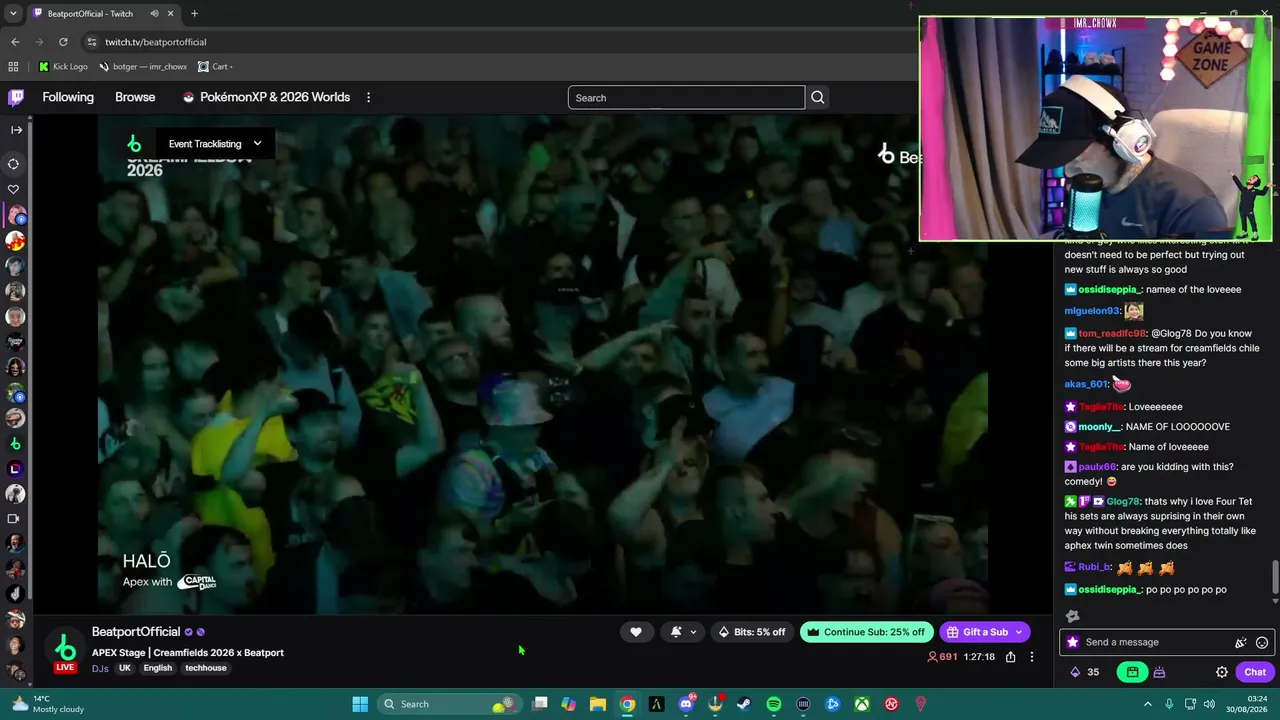Image resolution: width=1280 pixels, height=720 pixels.
Task: Open the Windows Start menu
Action: tap(360, 704)
